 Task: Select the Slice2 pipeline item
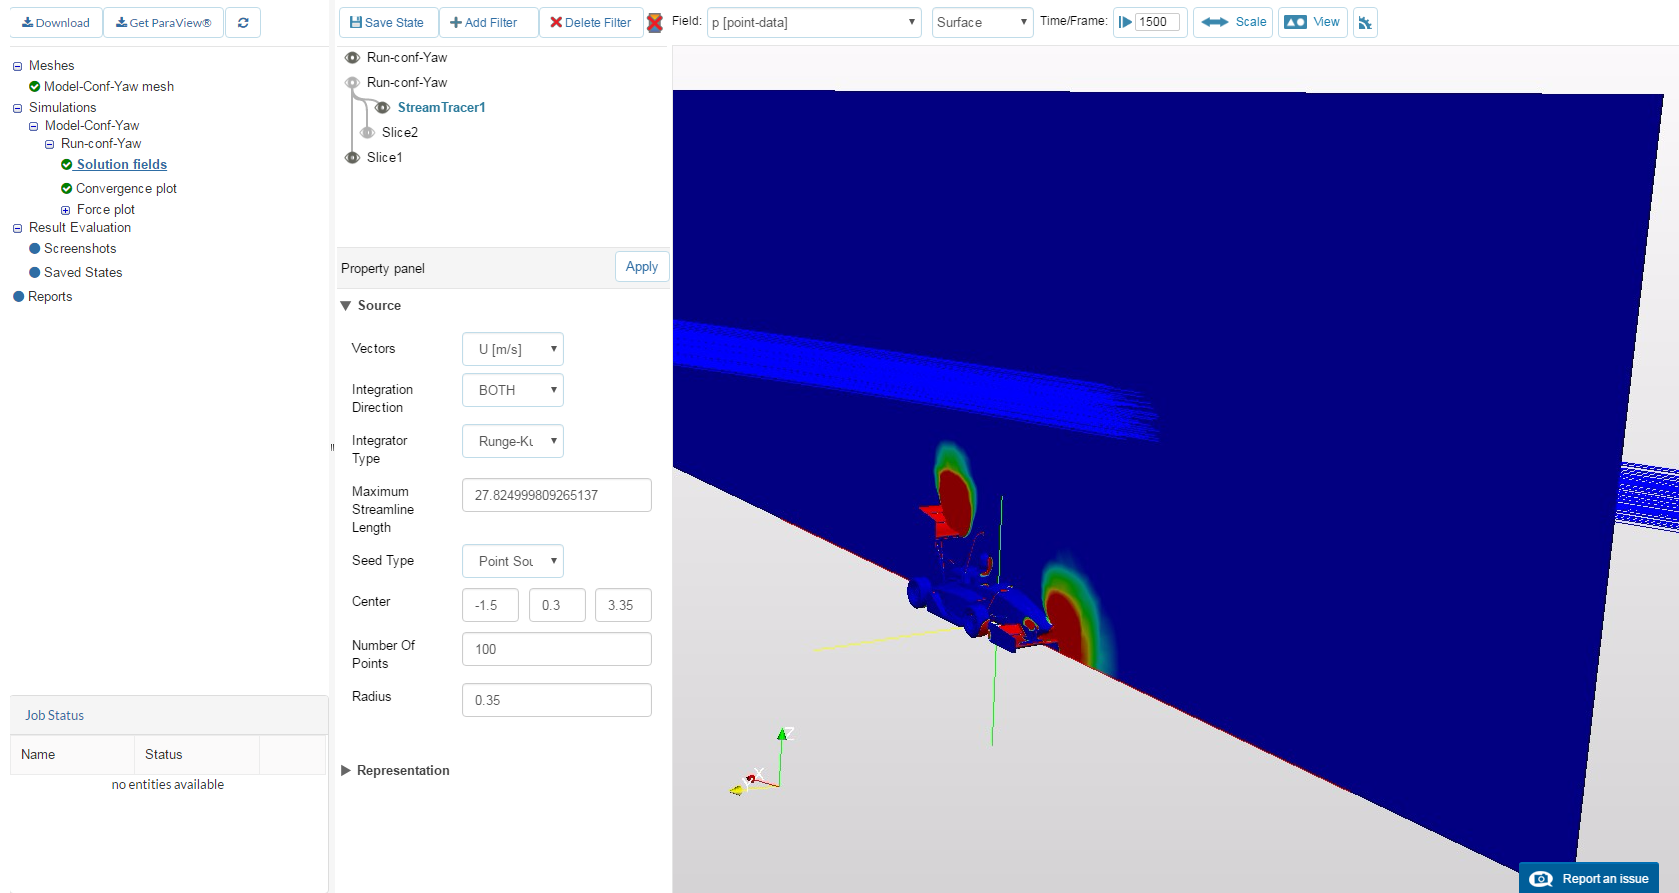(400, 132)
